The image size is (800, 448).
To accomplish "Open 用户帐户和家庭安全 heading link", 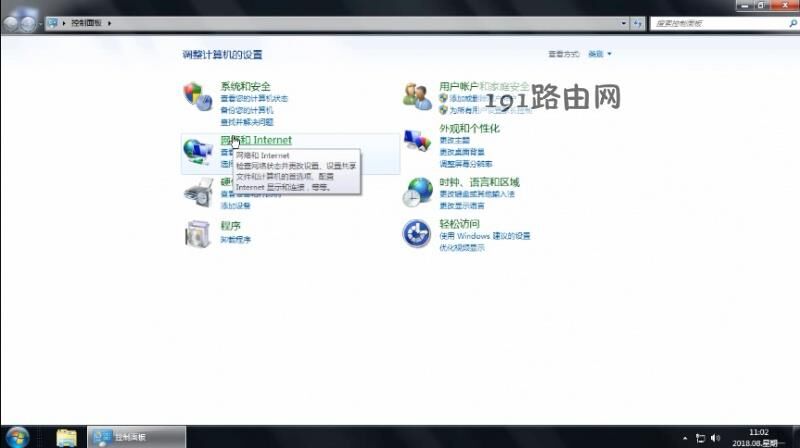I will click(484, 86).
